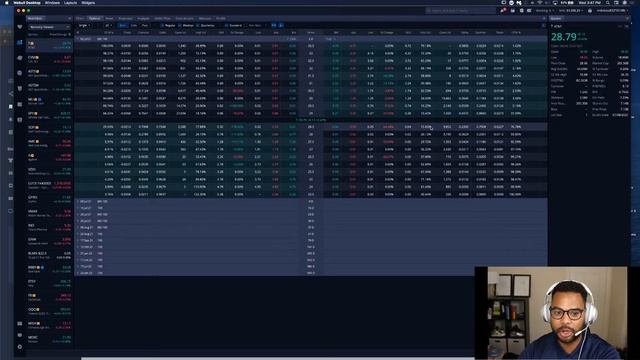The image size is (640, 360).
Task: Click the lock icon beside account name
Action: pyautogui.click(x=590, y=11)
